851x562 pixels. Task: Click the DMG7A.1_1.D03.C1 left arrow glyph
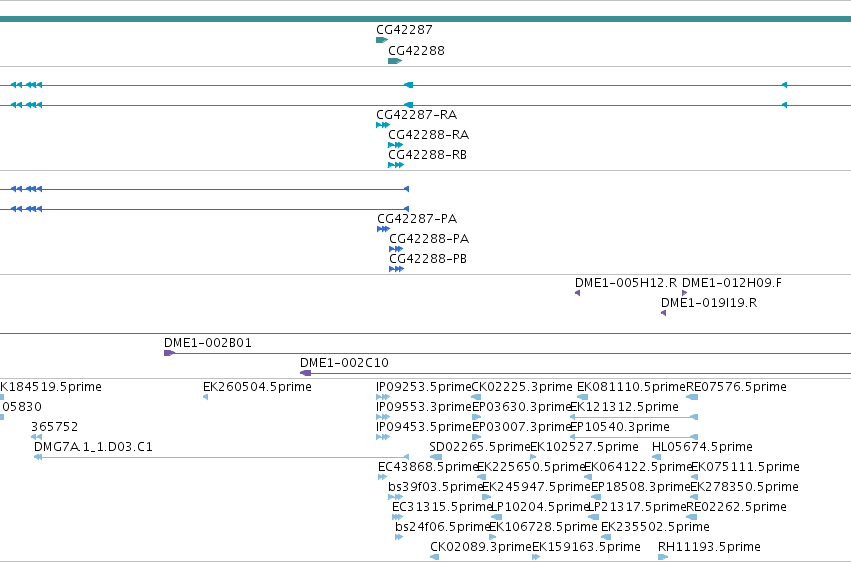(38, 457)
